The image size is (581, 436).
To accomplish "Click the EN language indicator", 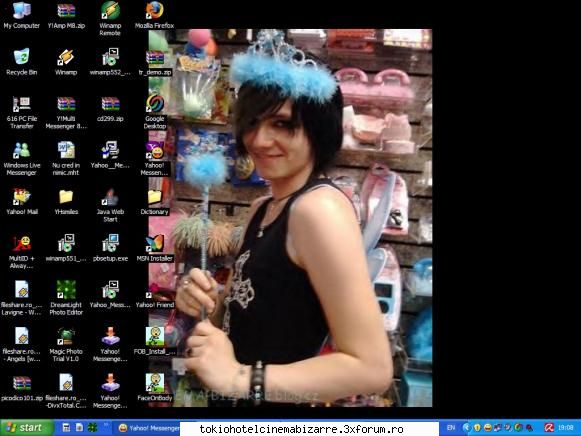I will pyautogui.click(x=451, y=428).
